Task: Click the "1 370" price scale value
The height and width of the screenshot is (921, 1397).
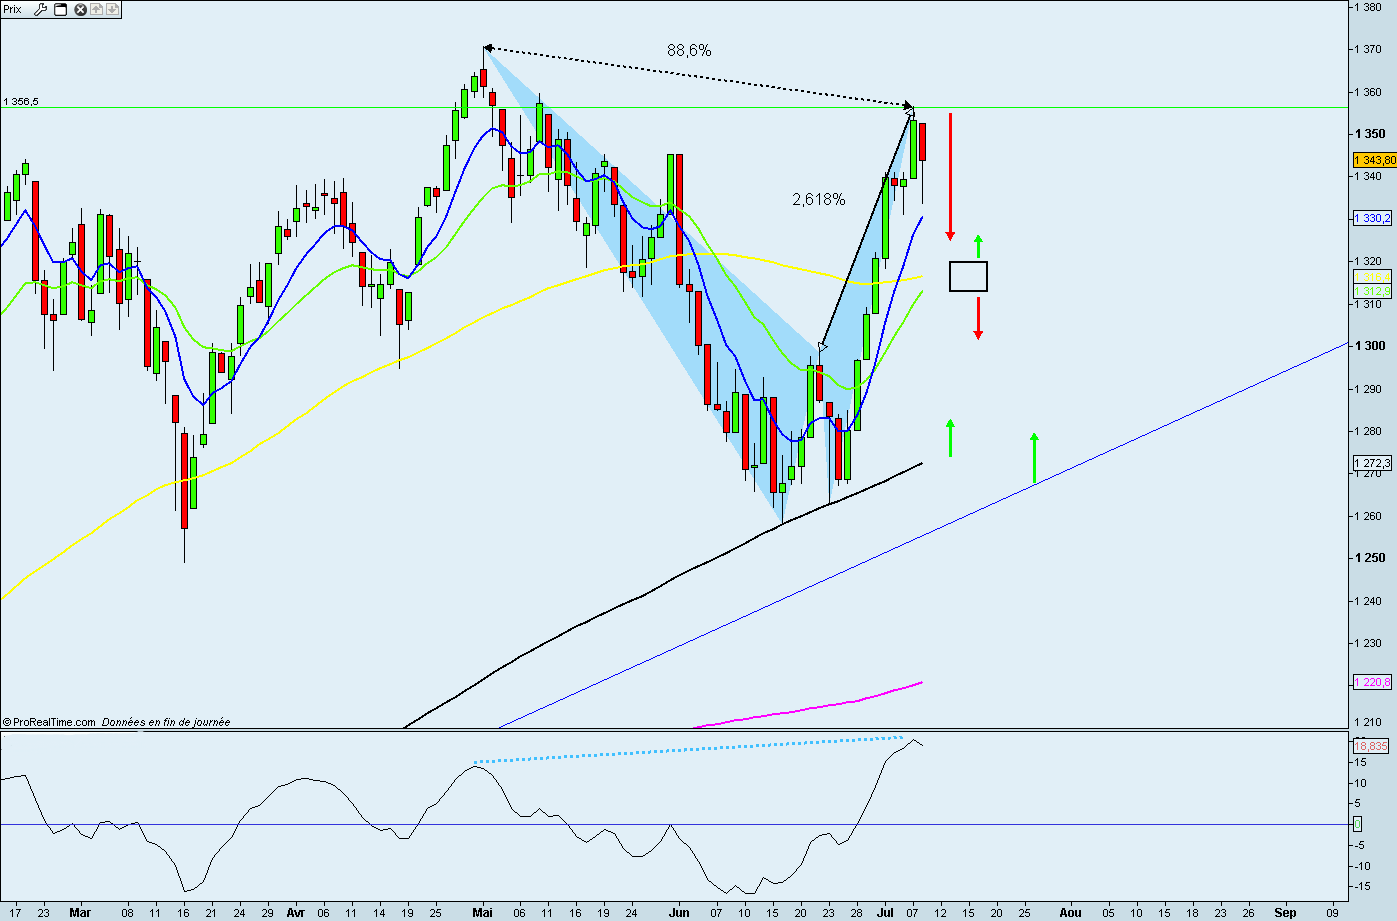Action: click(1369, 49)
